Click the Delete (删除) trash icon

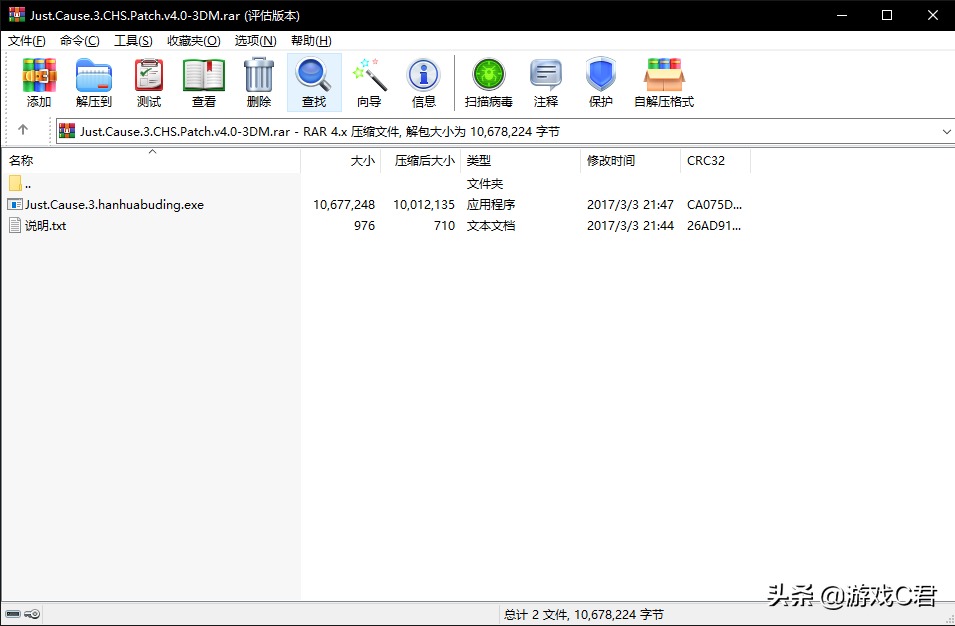259,82
